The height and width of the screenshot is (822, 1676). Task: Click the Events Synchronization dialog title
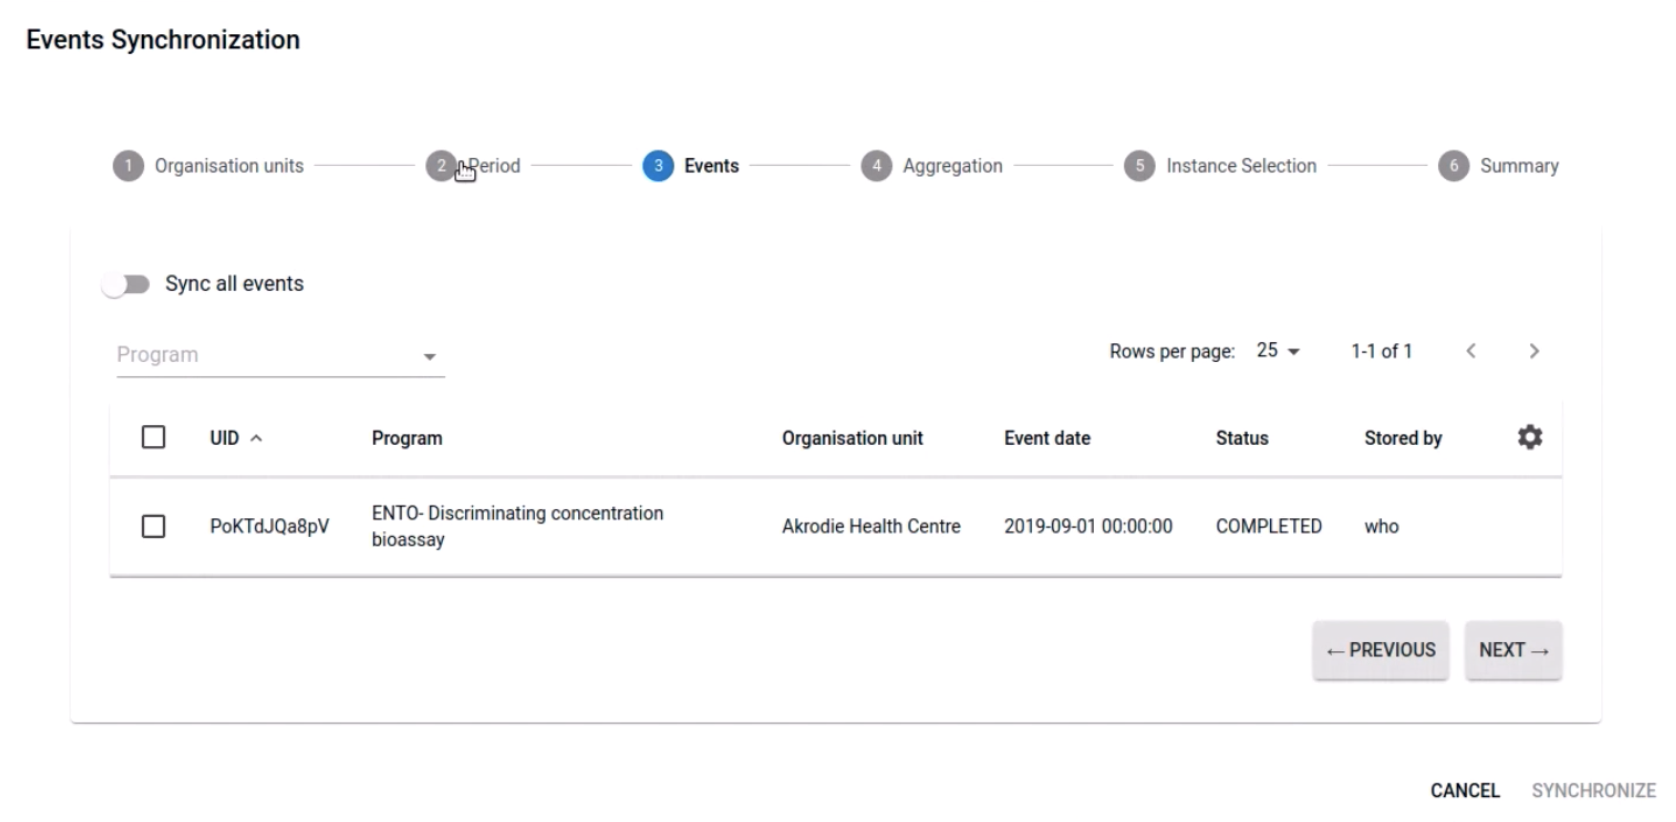click(163, 40)
